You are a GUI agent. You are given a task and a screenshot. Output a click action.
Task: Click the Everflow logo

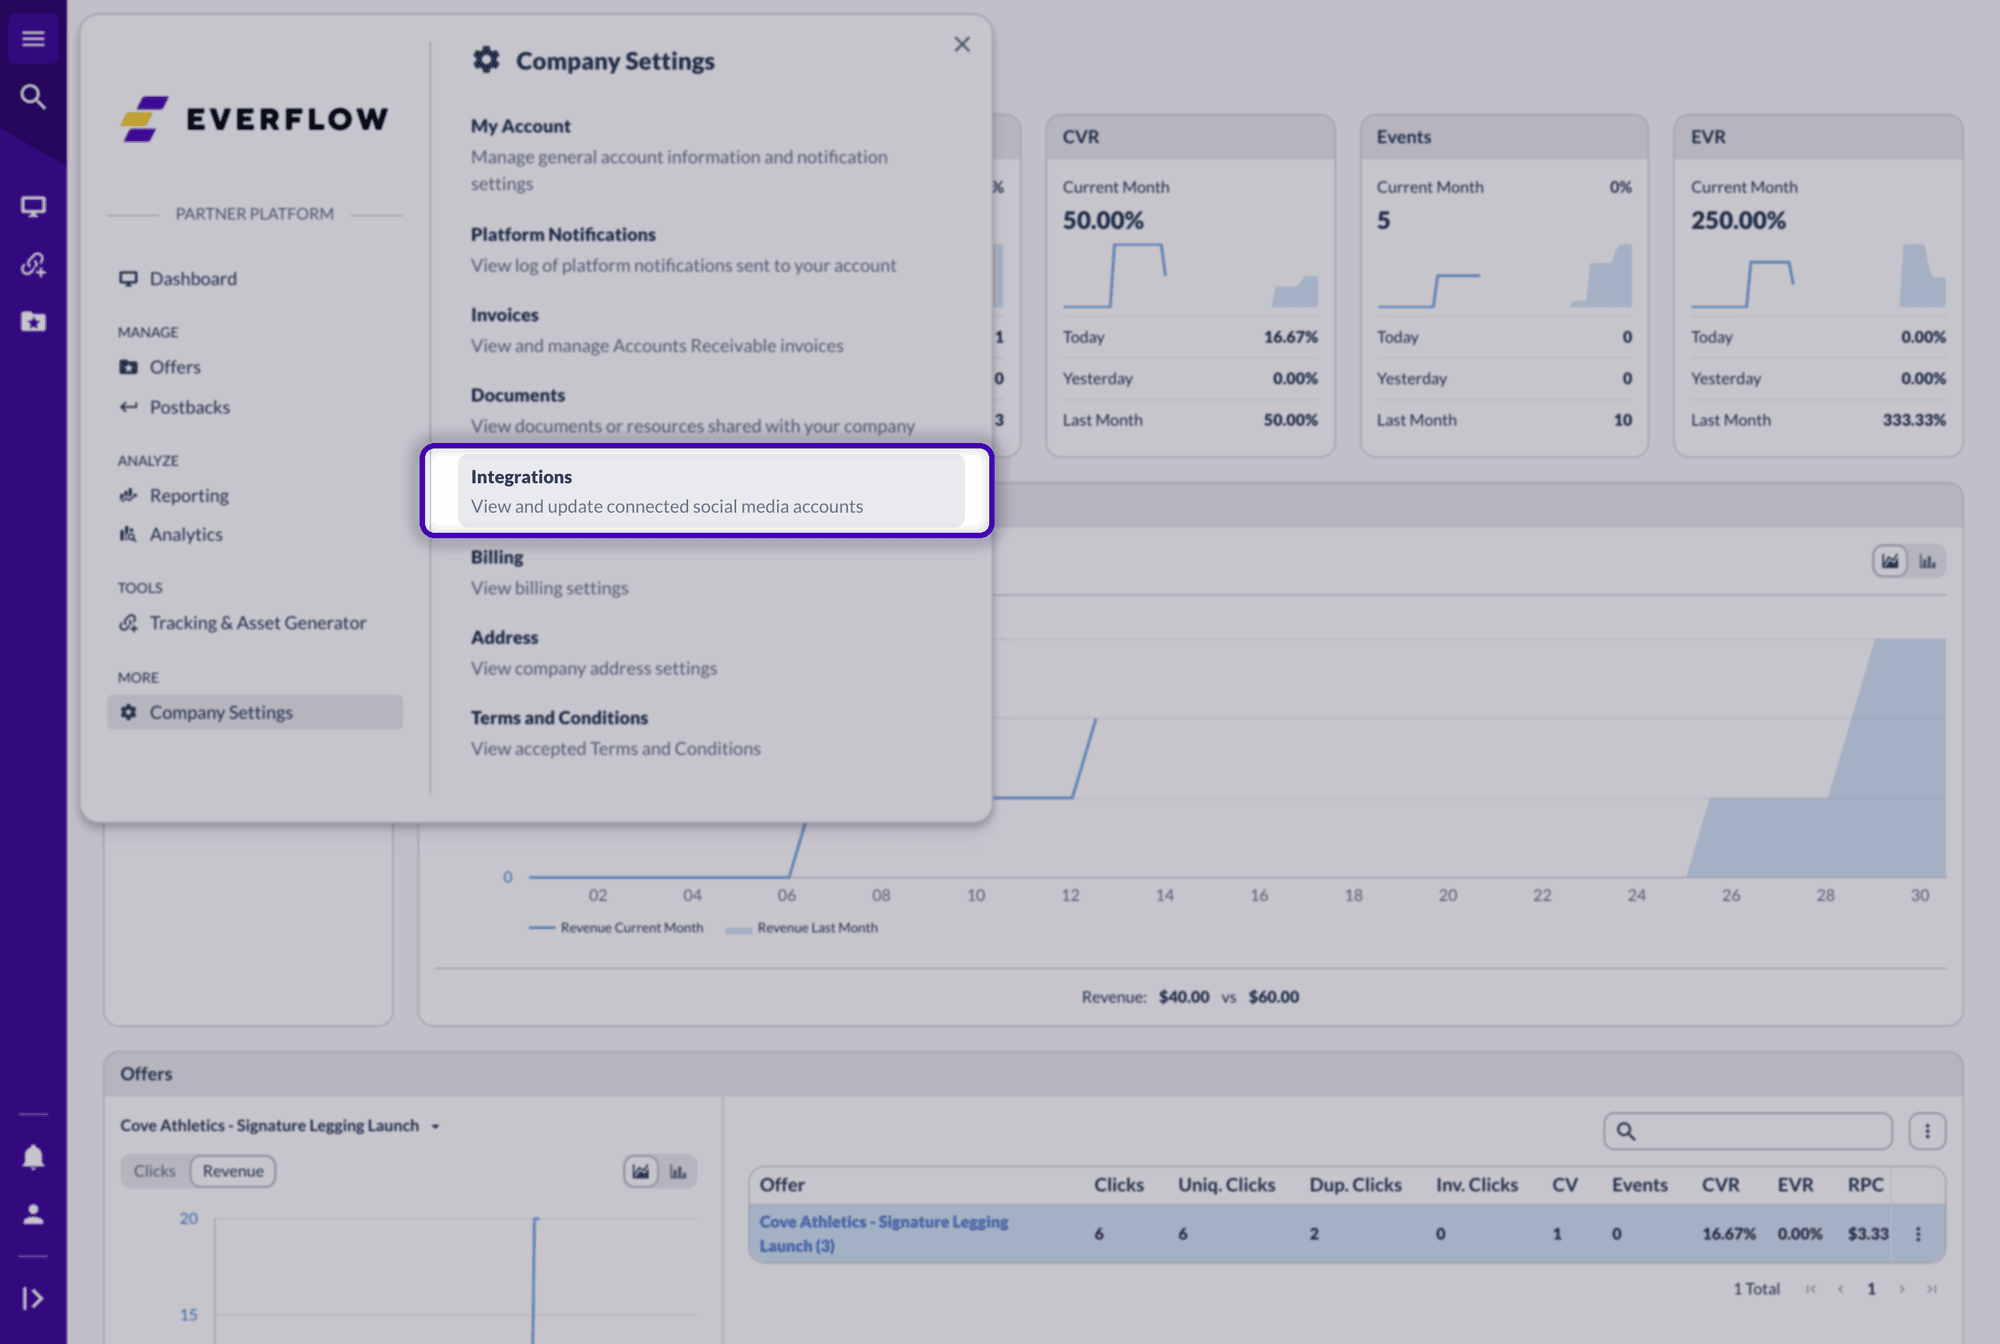click(255, 119)
